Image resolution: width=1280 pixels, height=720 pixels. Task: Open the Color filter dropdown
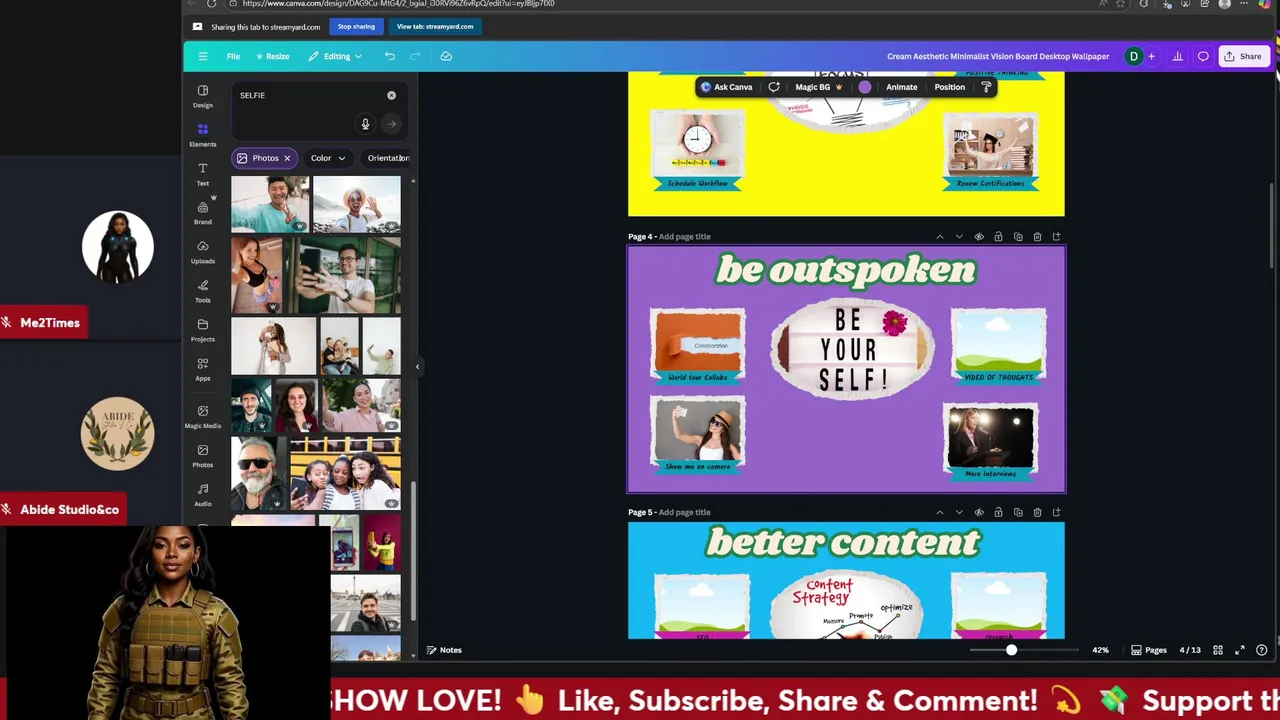pyautogui.click(x=328, y=158)
